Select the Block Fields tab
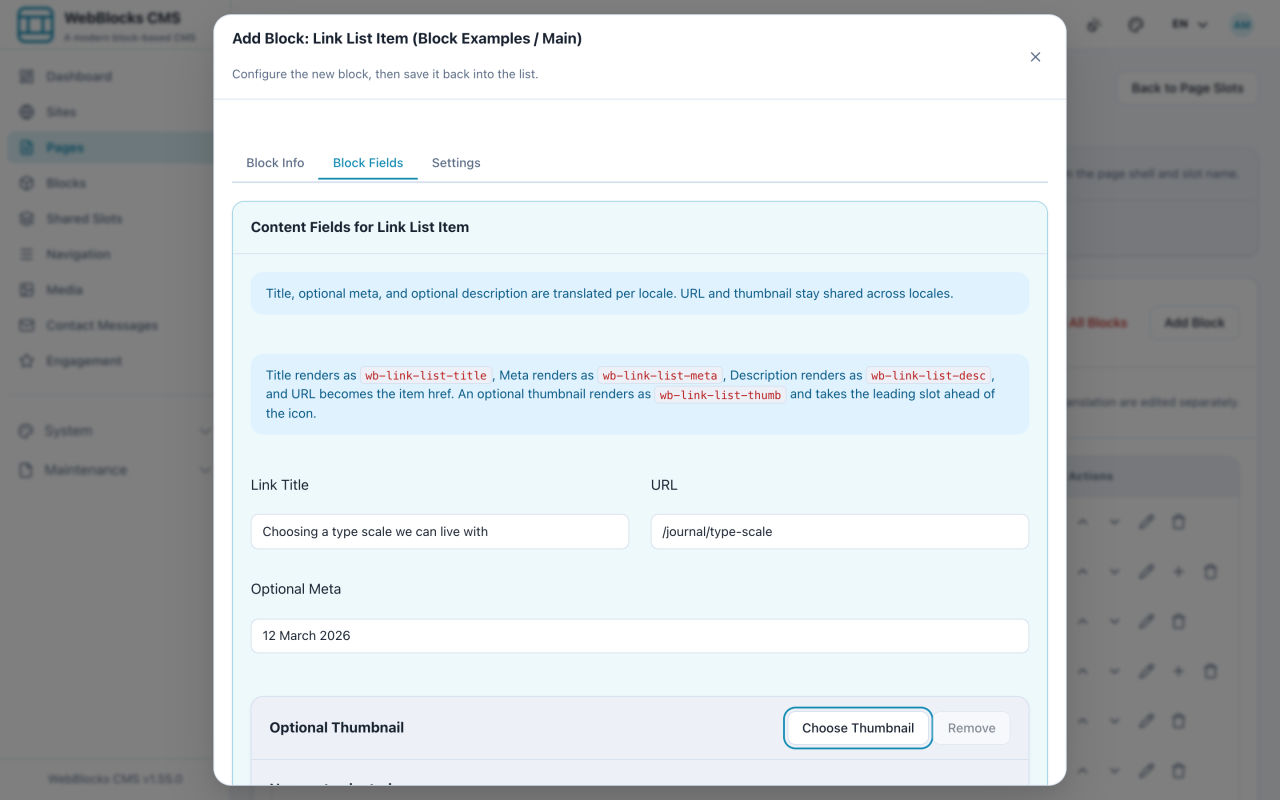1280x800 pixels. 368,163
